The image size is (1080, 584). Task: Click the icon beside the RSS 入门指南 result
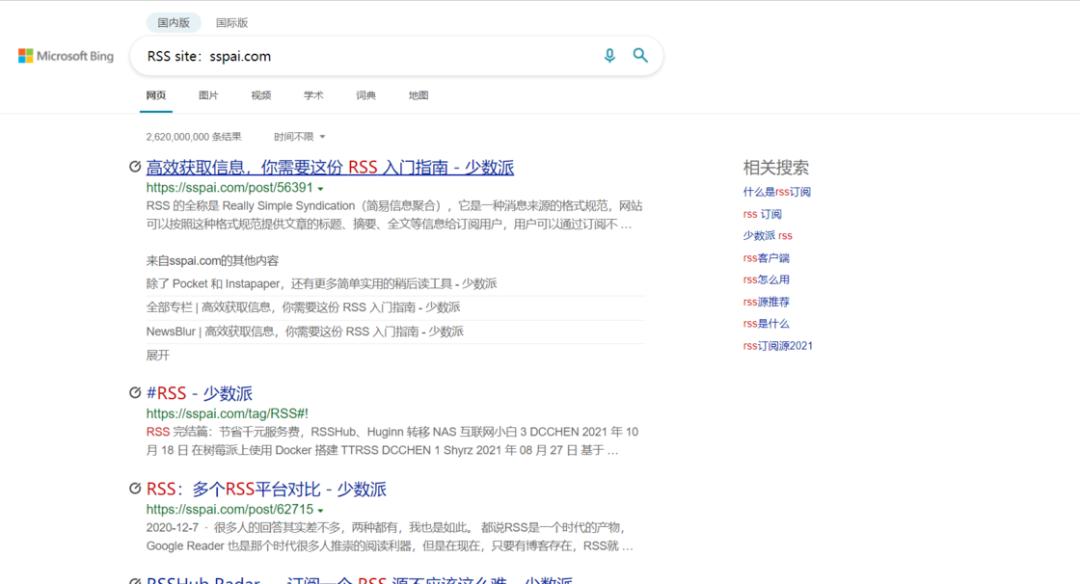135,166
